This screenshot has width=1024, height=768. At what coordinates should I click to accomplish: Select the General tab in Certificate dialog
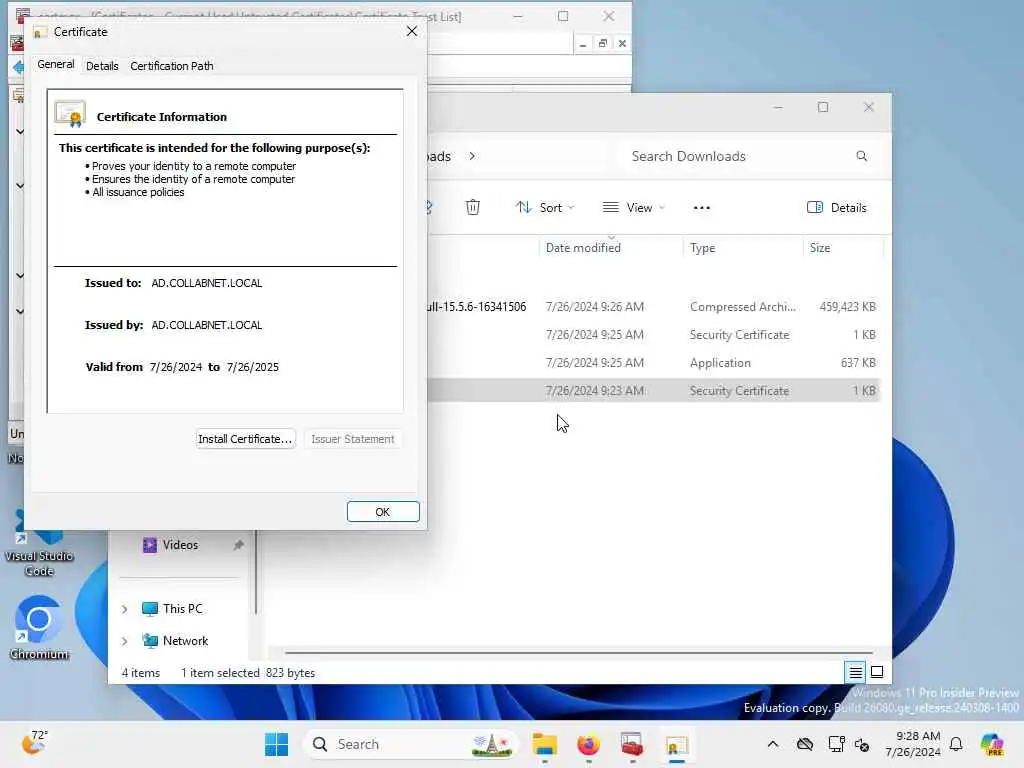tap(56, 64)
